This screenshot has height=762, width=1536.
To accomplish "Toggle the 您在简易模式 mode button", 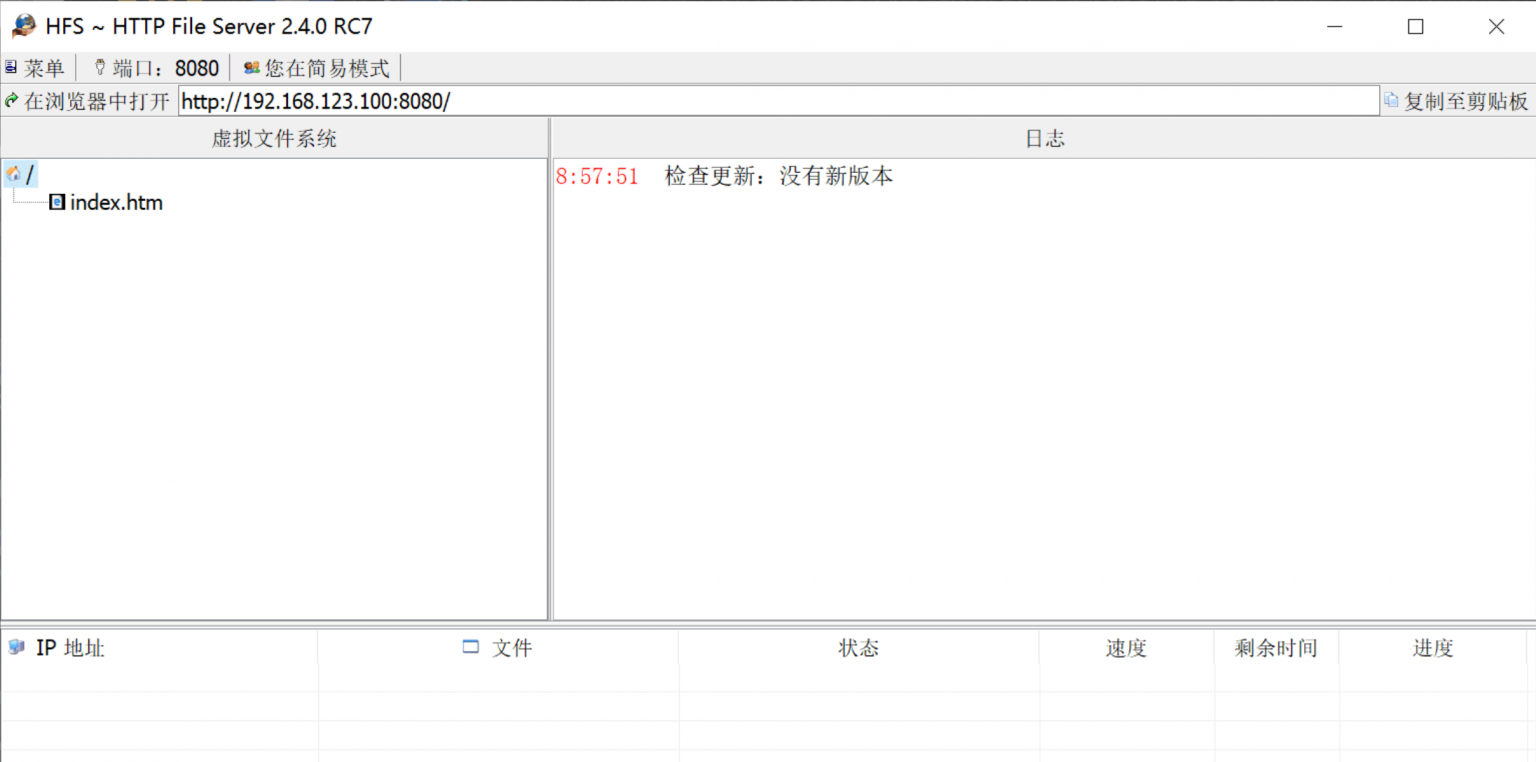I will (x=317, y=68).
